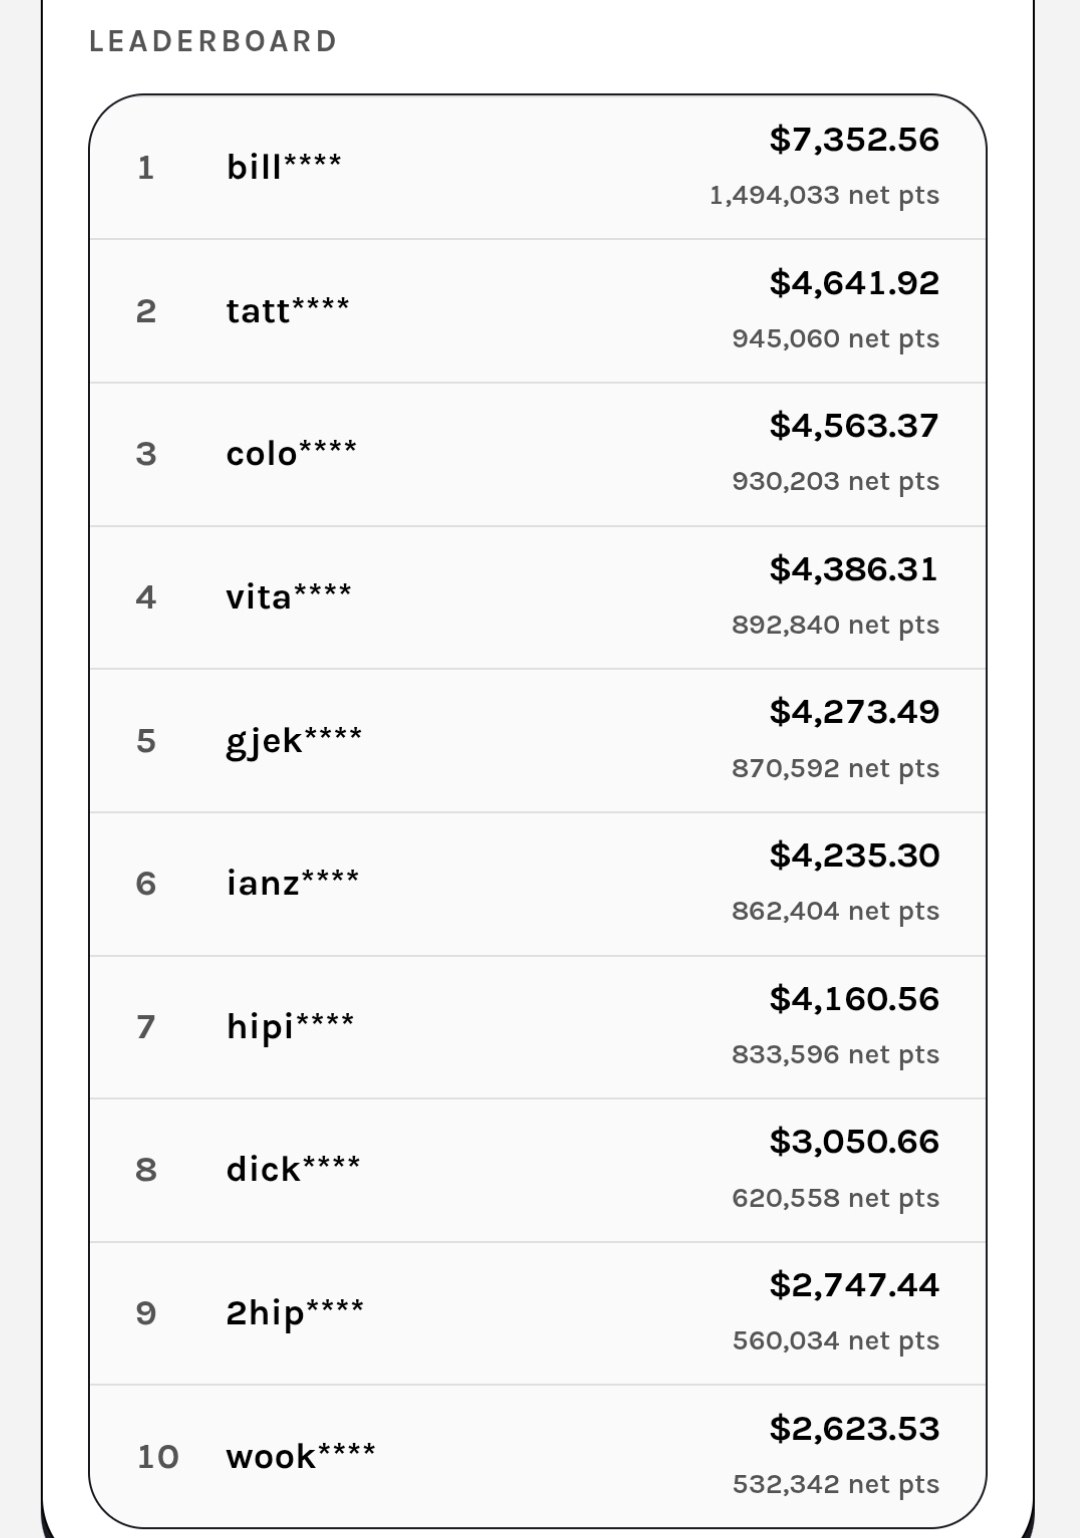Tap the ianz**** username
The height and width of the screenshot is (1538, 1080).
point(292,883)
